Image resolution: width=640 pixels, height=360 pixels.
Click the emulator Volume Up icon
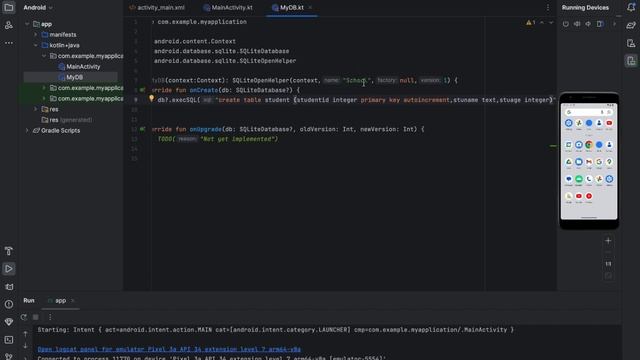click(577, 24)
